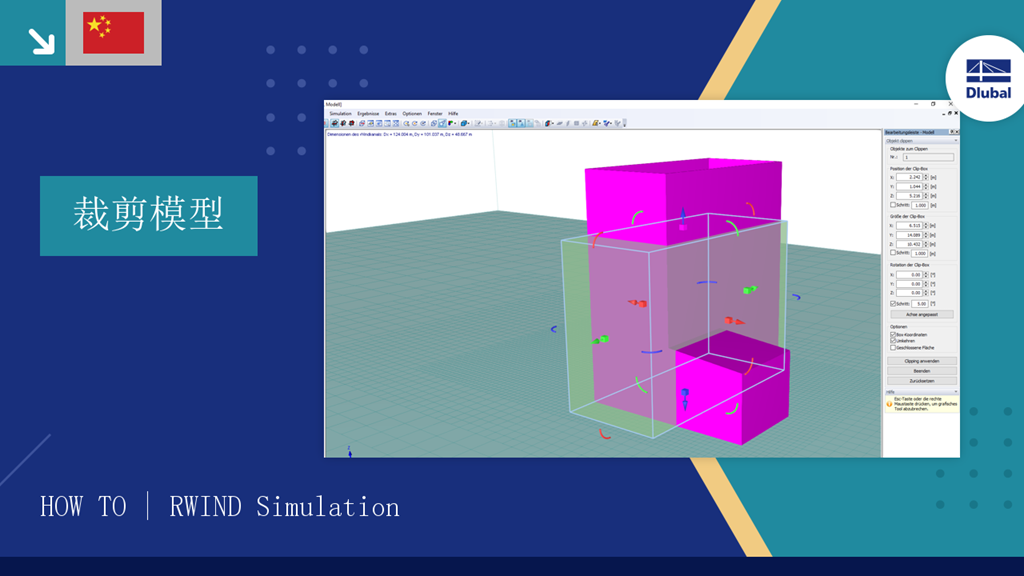Viewport: 1024px width, 576px height.
Task: Click the red-green-blue display colors toolbar icon
Action: point(451,123)
